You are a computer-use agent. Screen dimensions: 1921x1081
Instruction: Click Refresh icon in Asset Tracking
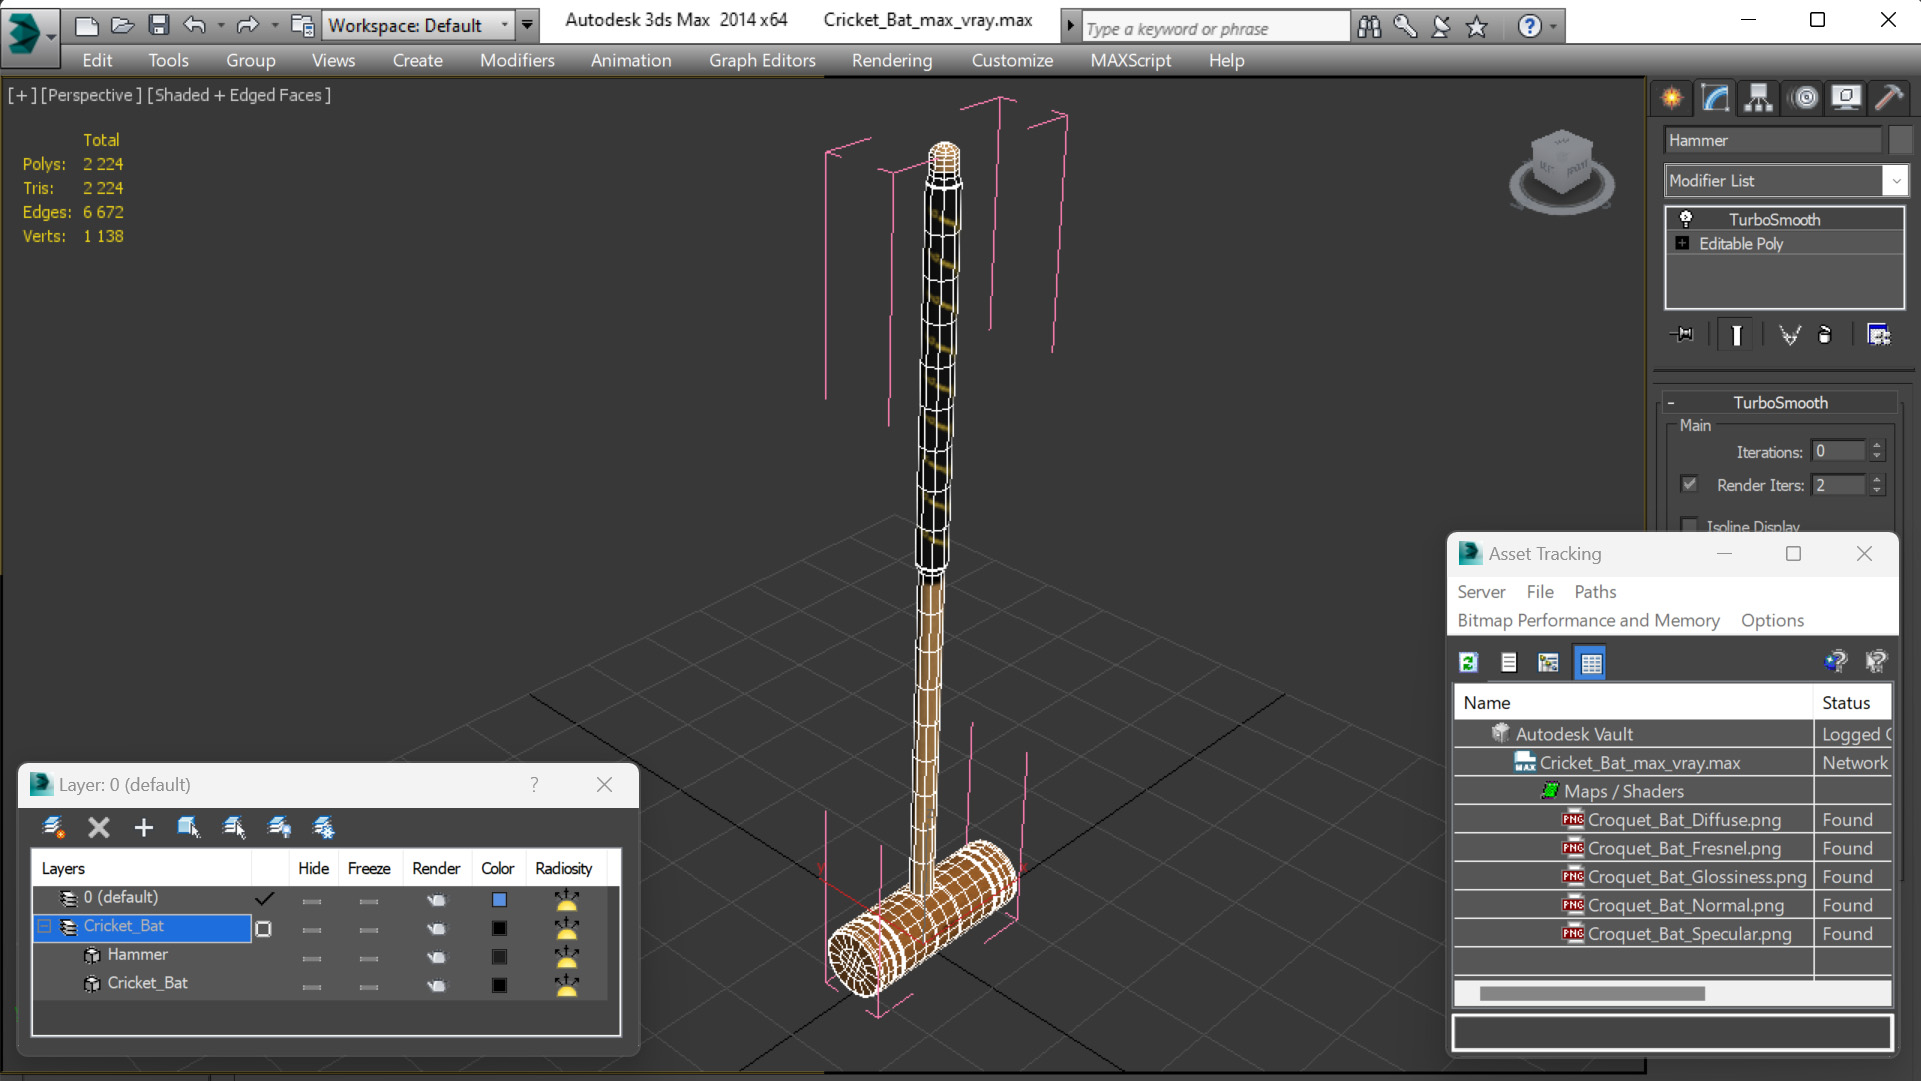tap(1468, 662)
